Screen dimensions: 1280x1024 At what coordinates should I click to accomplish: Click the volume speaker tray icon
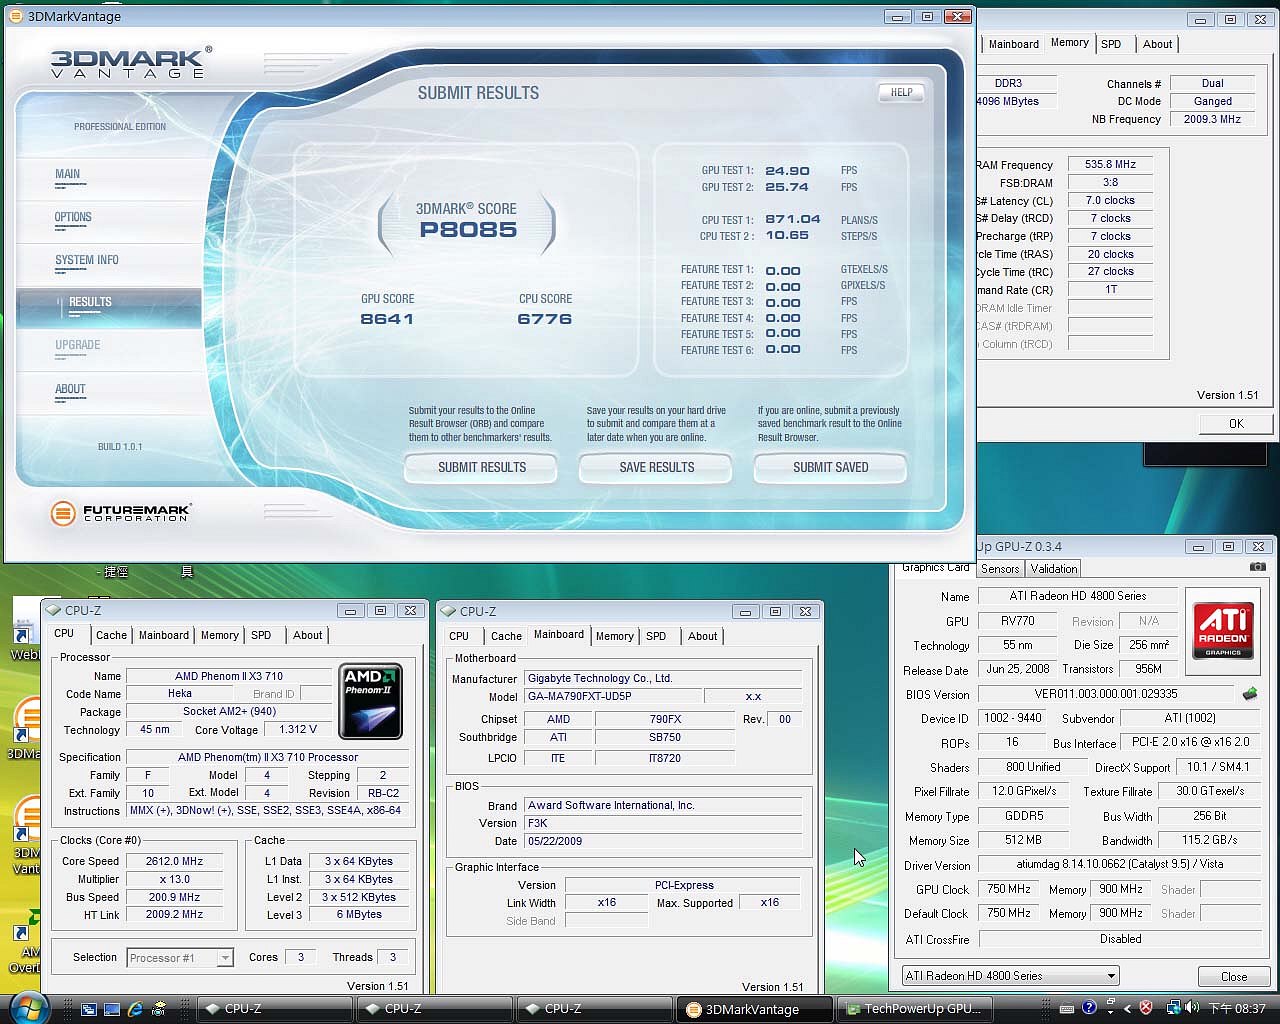point(1192,1008)
